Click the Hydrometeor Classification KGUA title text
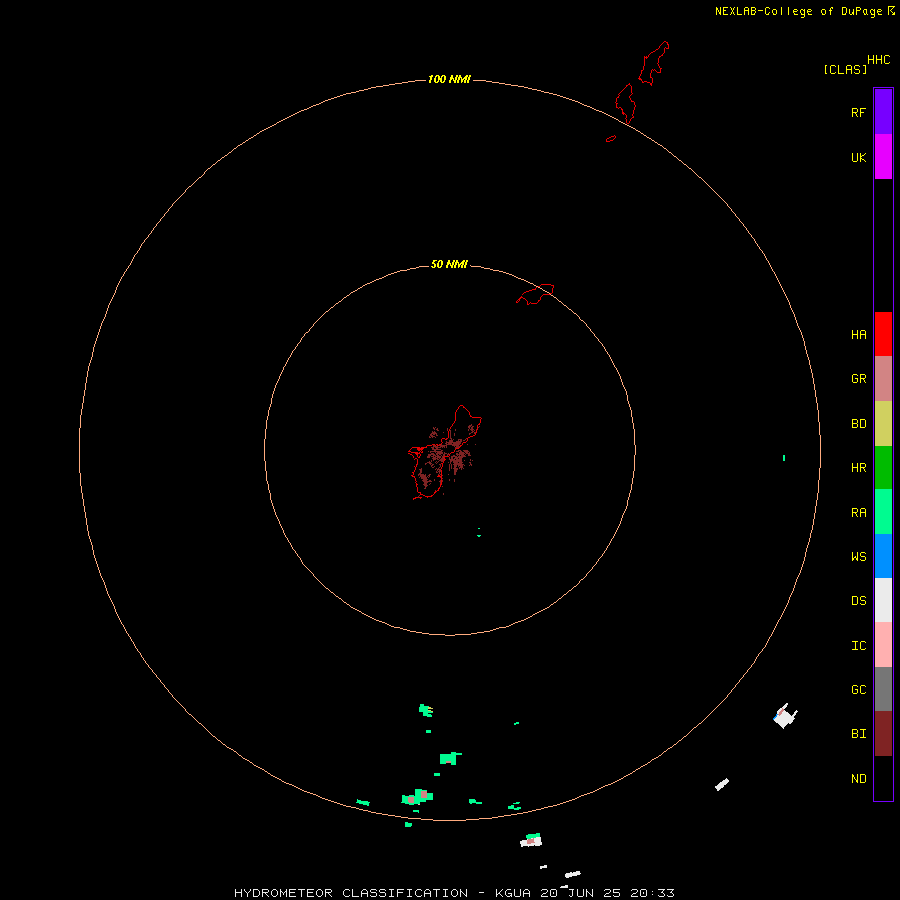This screenshot has height=900, width=900. click(454, 893)
